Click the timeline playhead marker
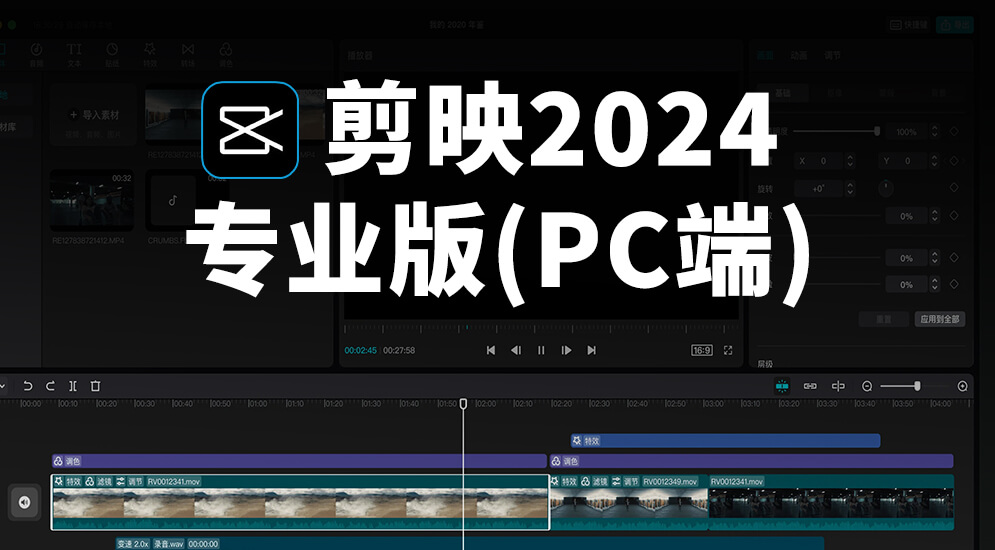 463,403
